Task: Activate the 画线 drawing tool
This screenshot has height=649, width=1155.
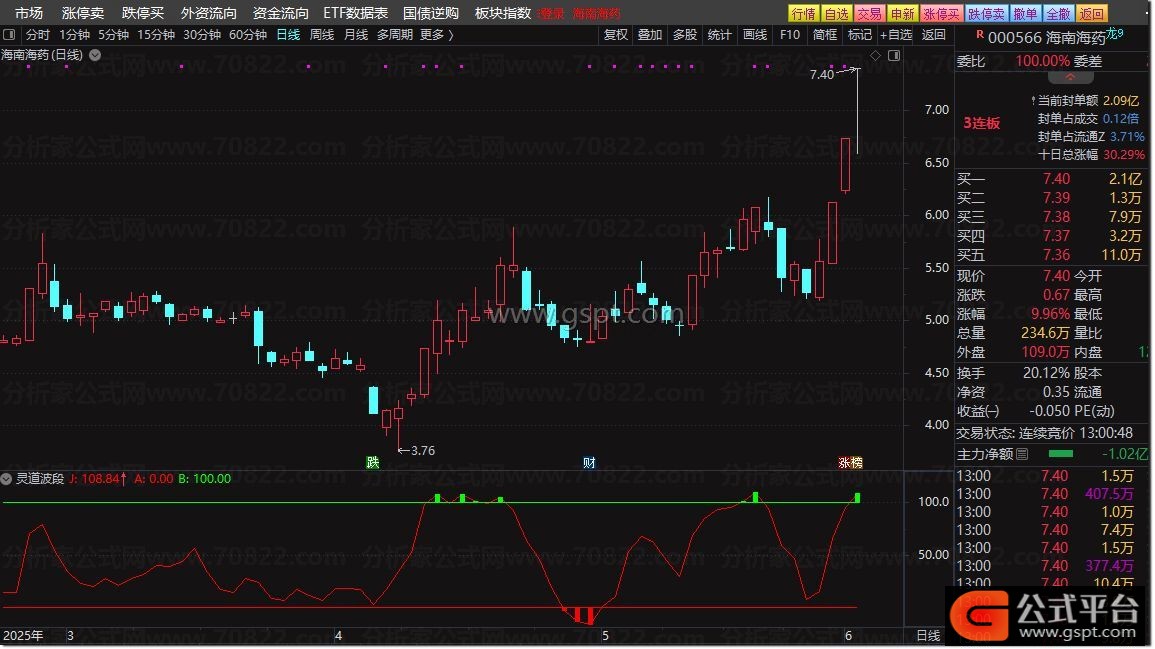Action: tap(755, 35)
